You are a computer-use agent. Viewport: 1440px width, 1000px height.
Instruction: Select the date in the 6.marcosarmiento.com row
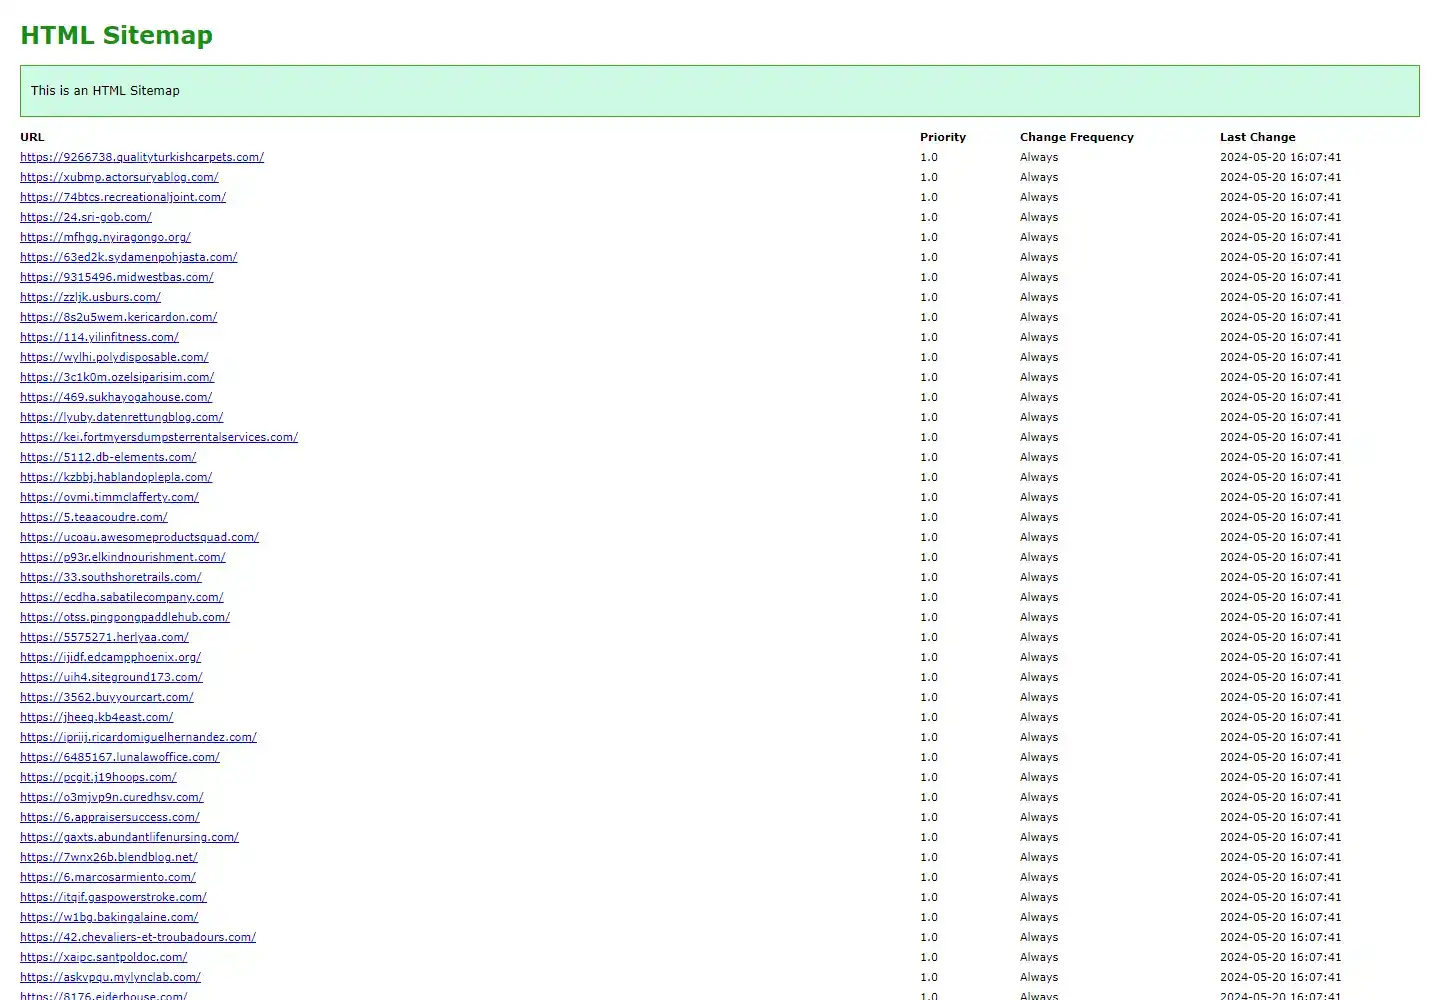tap(1281, 877)
